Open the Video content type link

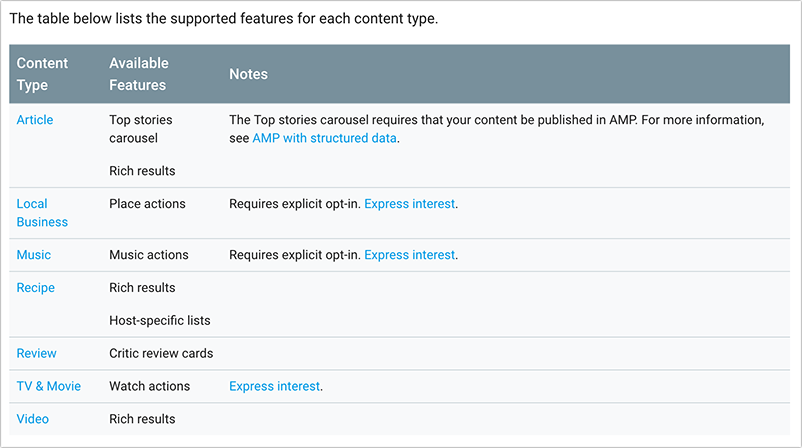coord(33,419)
